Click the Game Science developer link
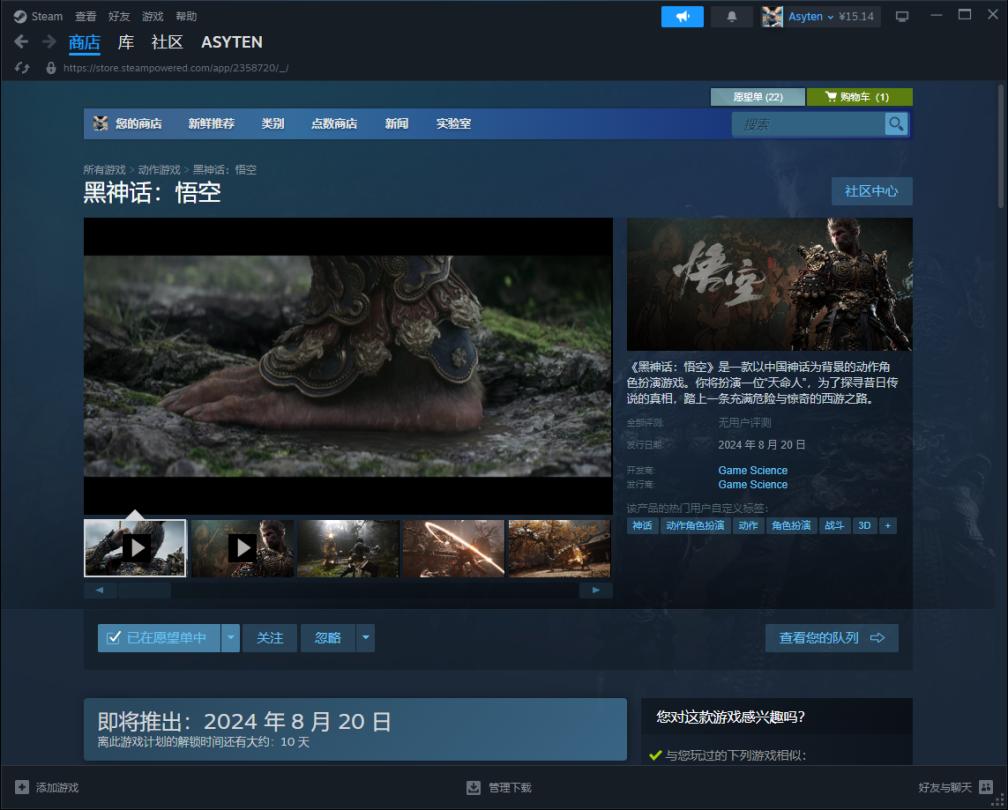The image size is (1008, 810). (752, 470)
